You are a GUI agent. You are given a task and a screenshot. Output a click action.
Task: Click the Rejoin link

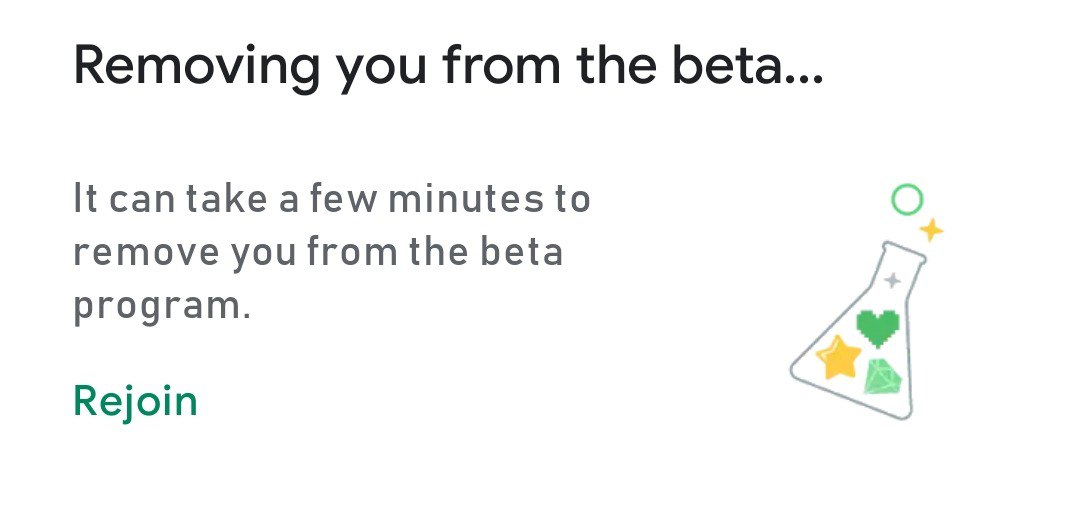point(135,402)
